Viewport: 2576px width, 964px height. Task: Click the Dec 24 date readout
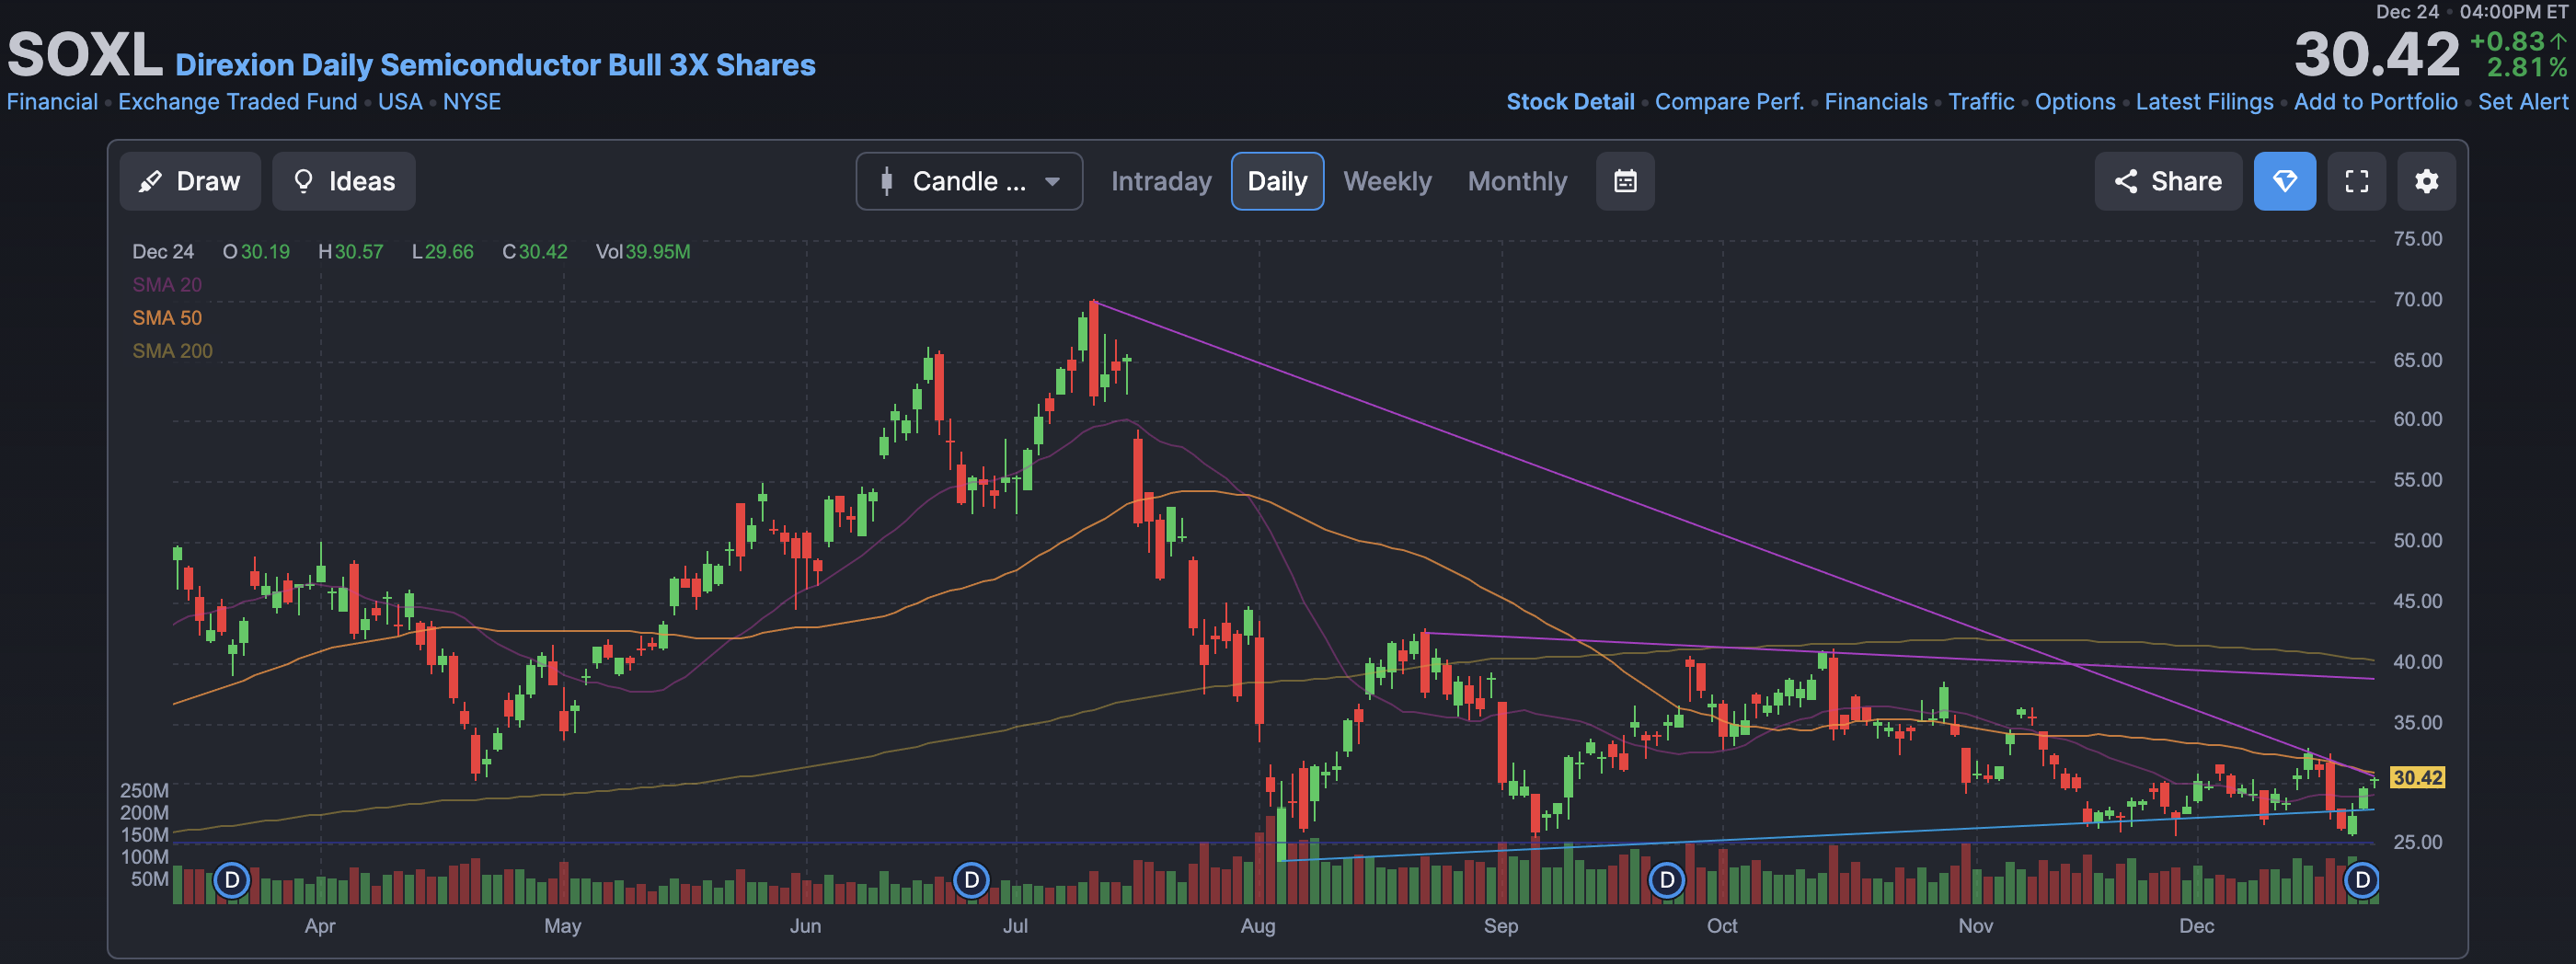163,252
